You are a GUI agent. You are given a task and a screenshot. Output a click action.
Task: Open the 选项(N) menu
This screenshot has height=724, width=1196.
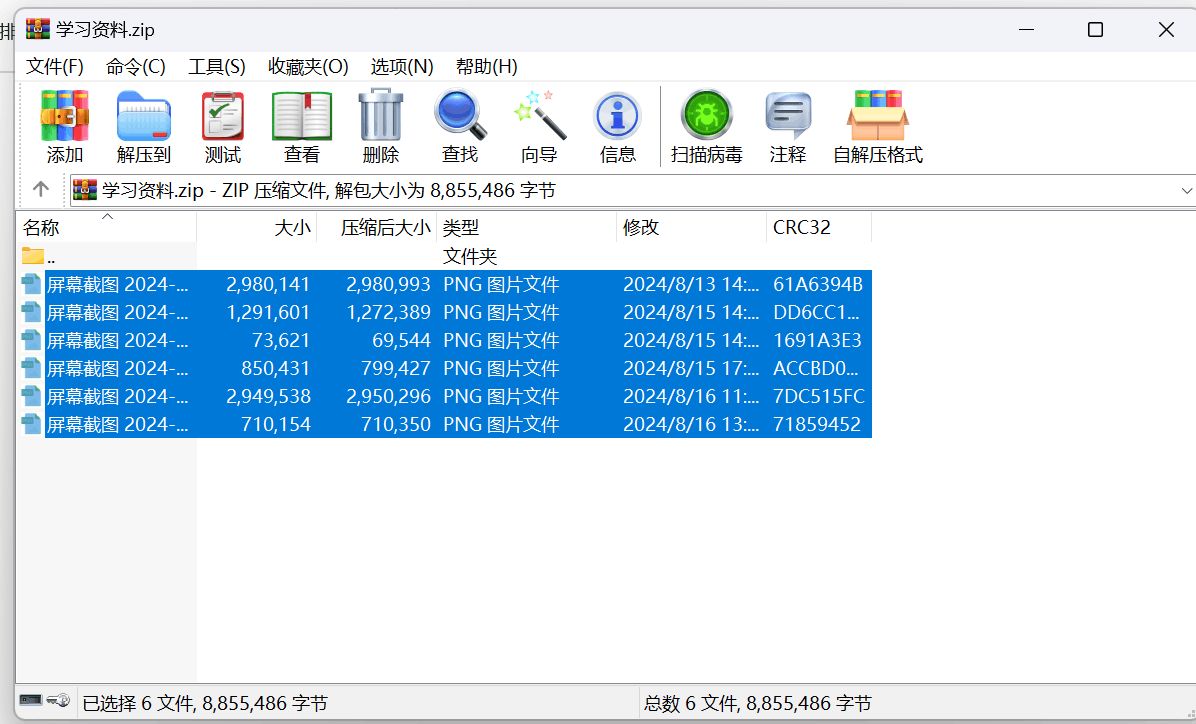click(402, 66)
